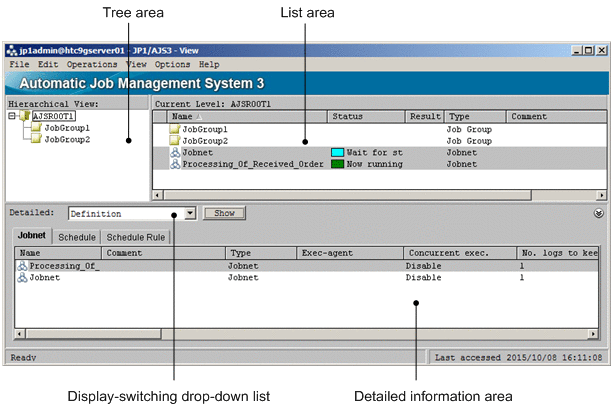
Task: Select AJSROOT1 in the hierarchical tree
Action: pyautogui.click(x=53, y=116)
